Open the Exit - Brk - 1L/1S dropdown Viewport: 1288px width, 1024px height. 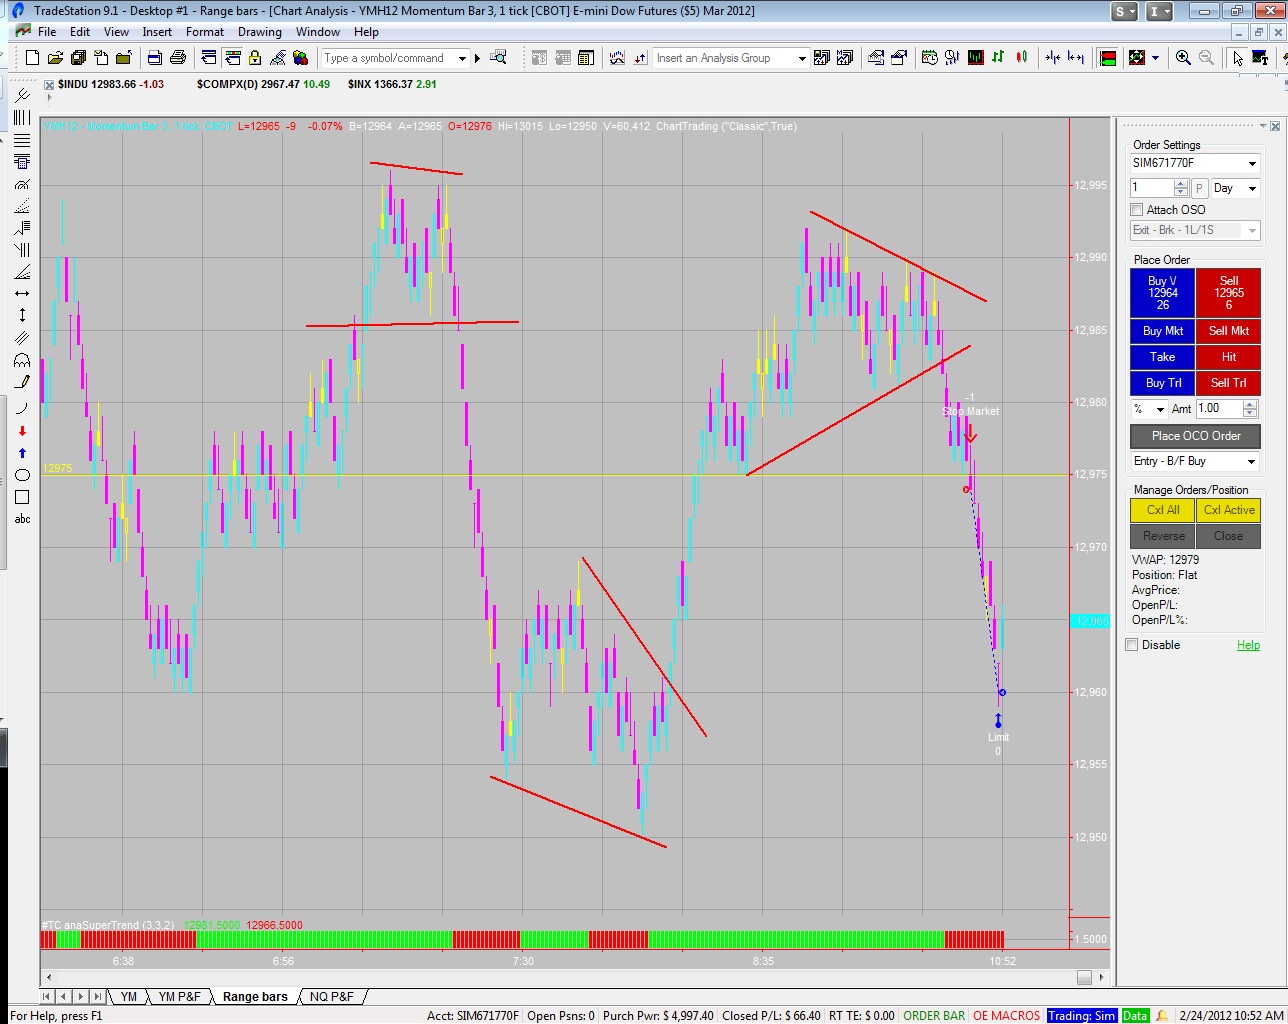[1252, 230]
